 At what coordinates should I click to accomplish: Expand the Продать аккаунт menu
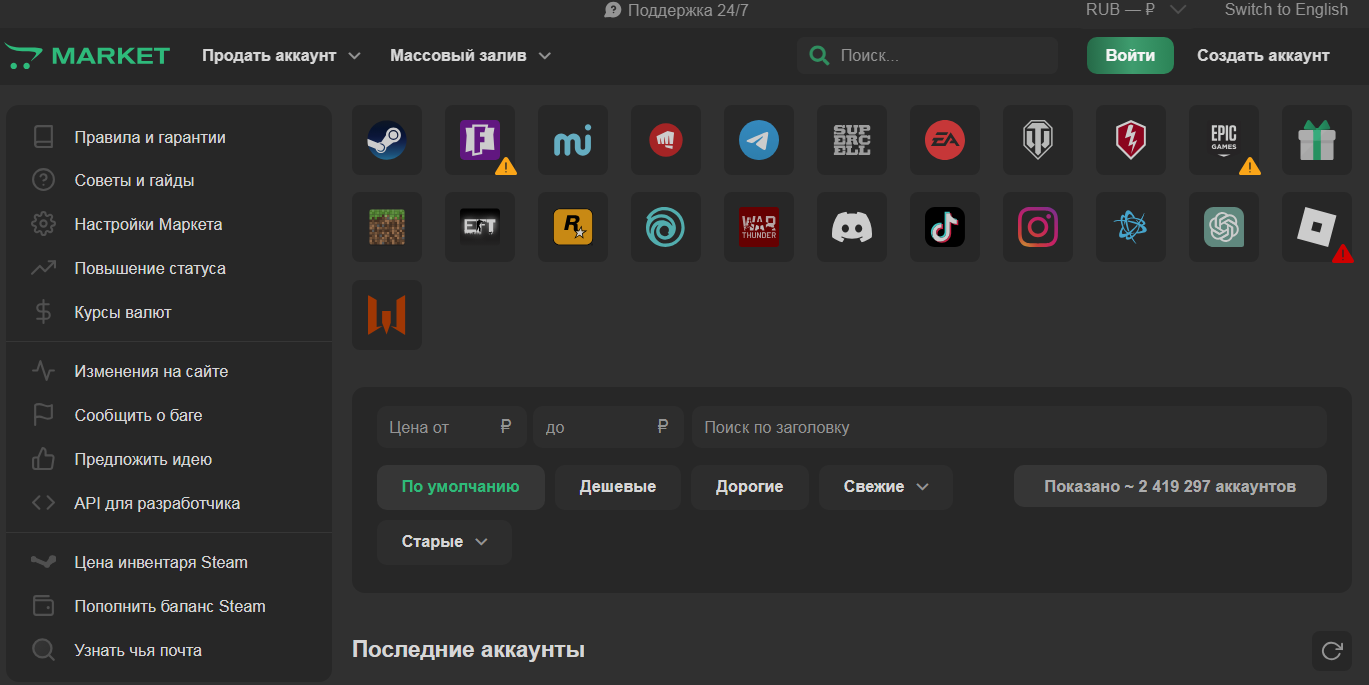[281, 56]
